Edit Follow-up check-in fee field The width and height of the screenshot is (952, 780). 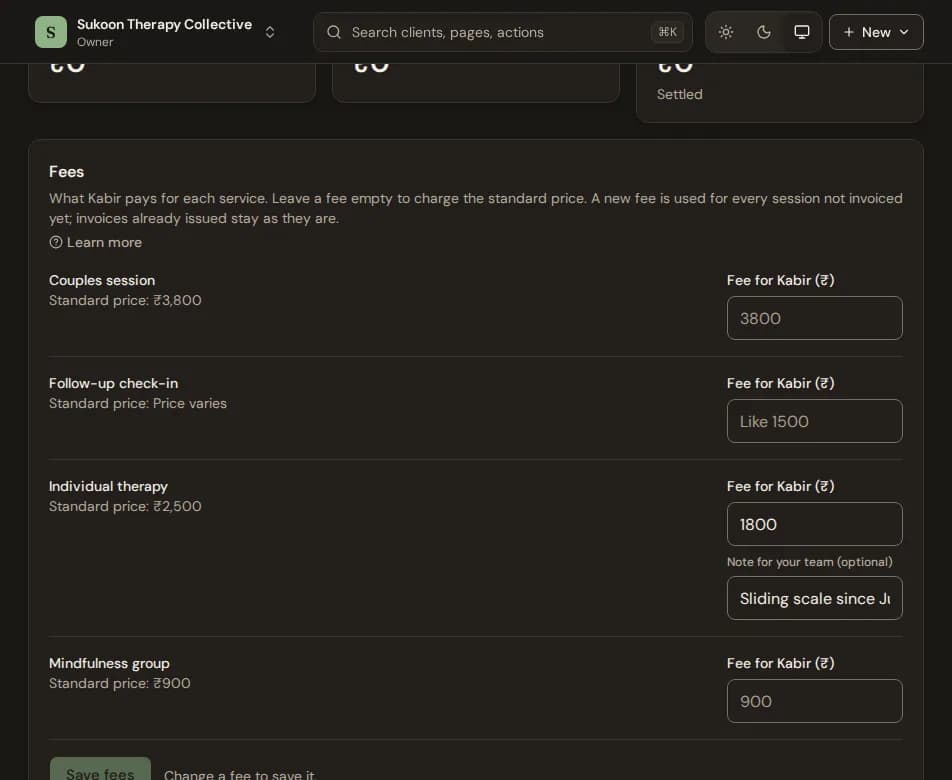[814, 421]
